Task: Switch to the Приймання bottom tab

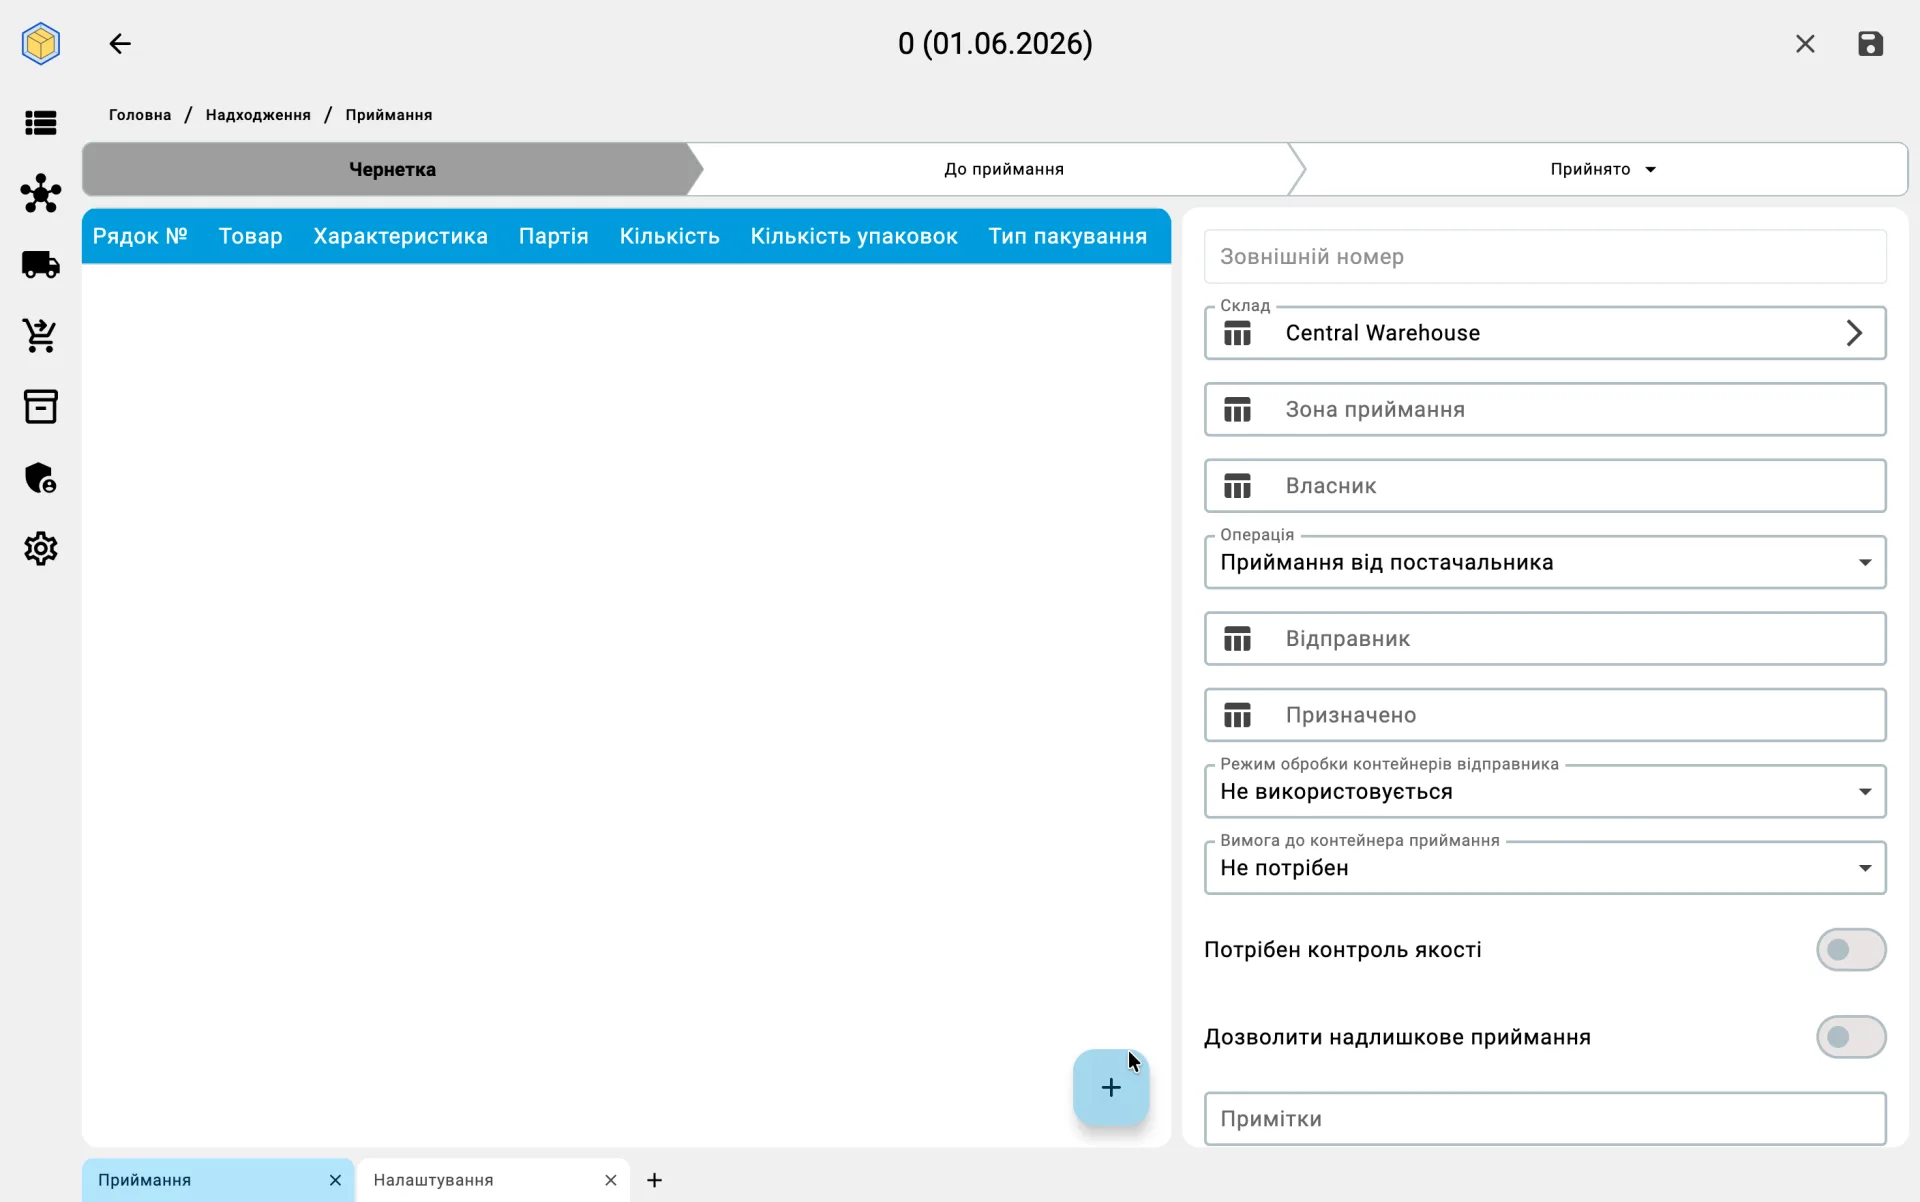Action: (220, 1180)
